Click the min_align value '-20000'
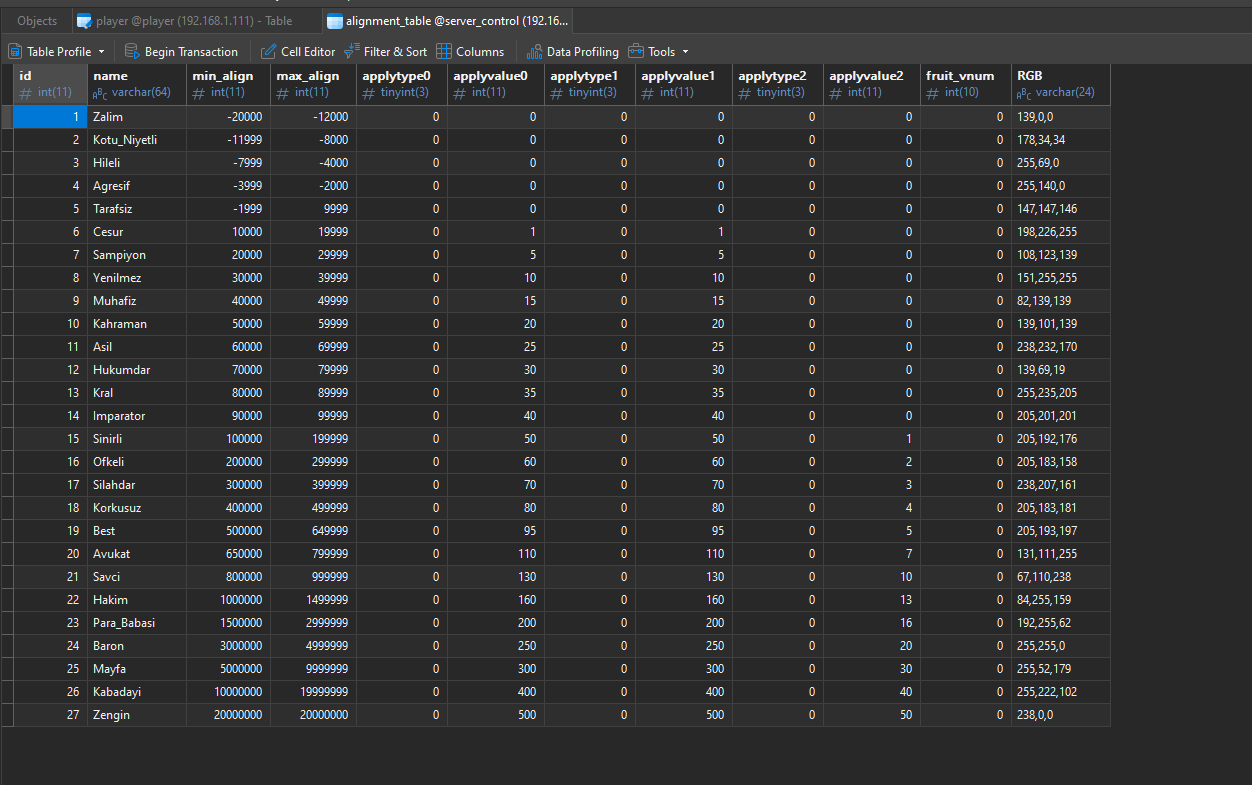 coord(228,117)
